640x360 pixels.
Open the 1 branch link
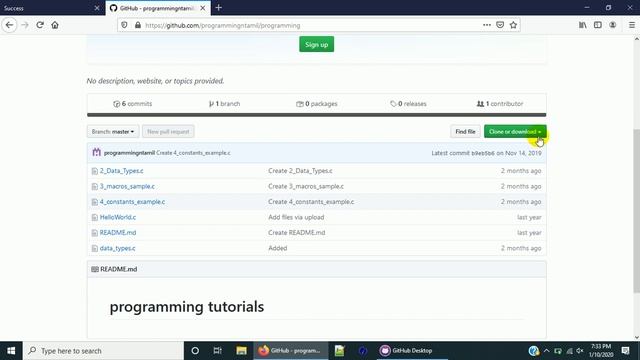(224, 104)
